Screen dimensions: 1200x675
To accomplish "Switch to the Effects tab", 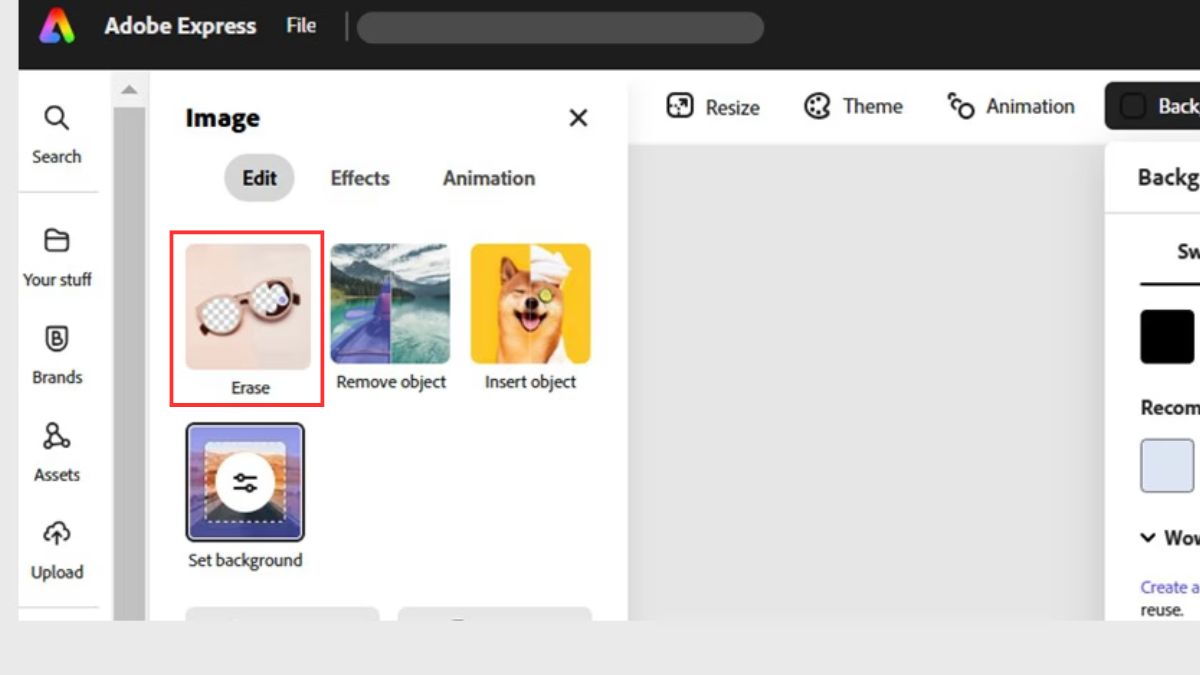I will (360, 178).
